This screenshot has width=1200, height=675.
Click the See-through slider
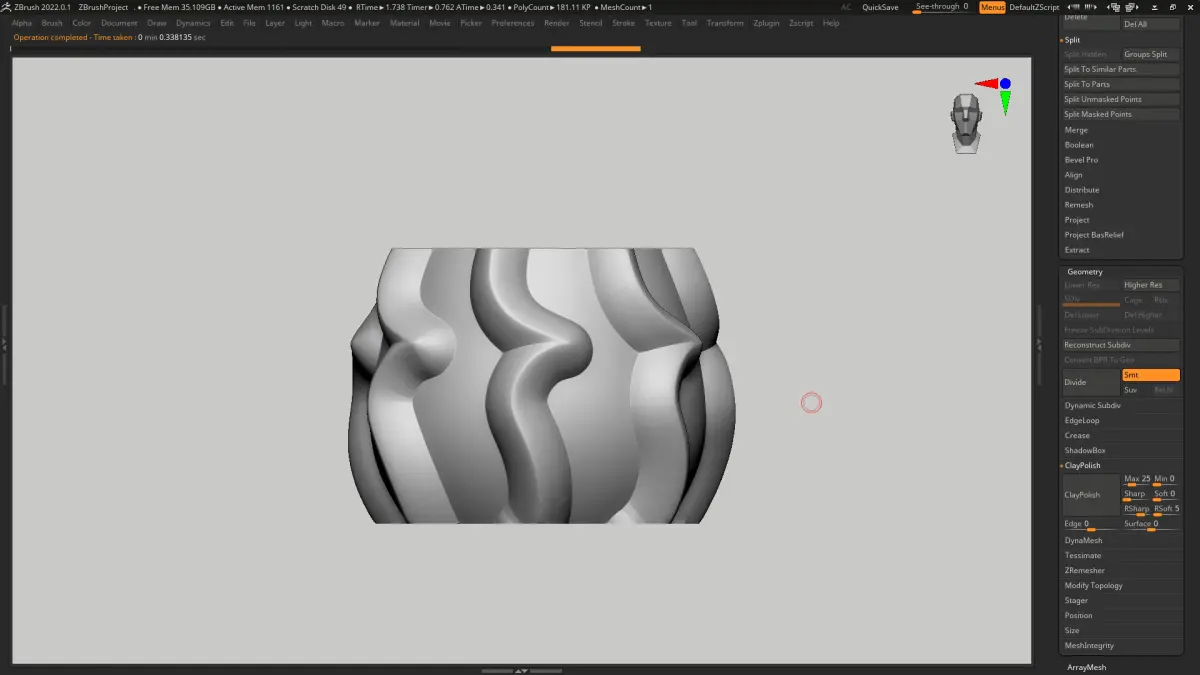pos(941,7)
